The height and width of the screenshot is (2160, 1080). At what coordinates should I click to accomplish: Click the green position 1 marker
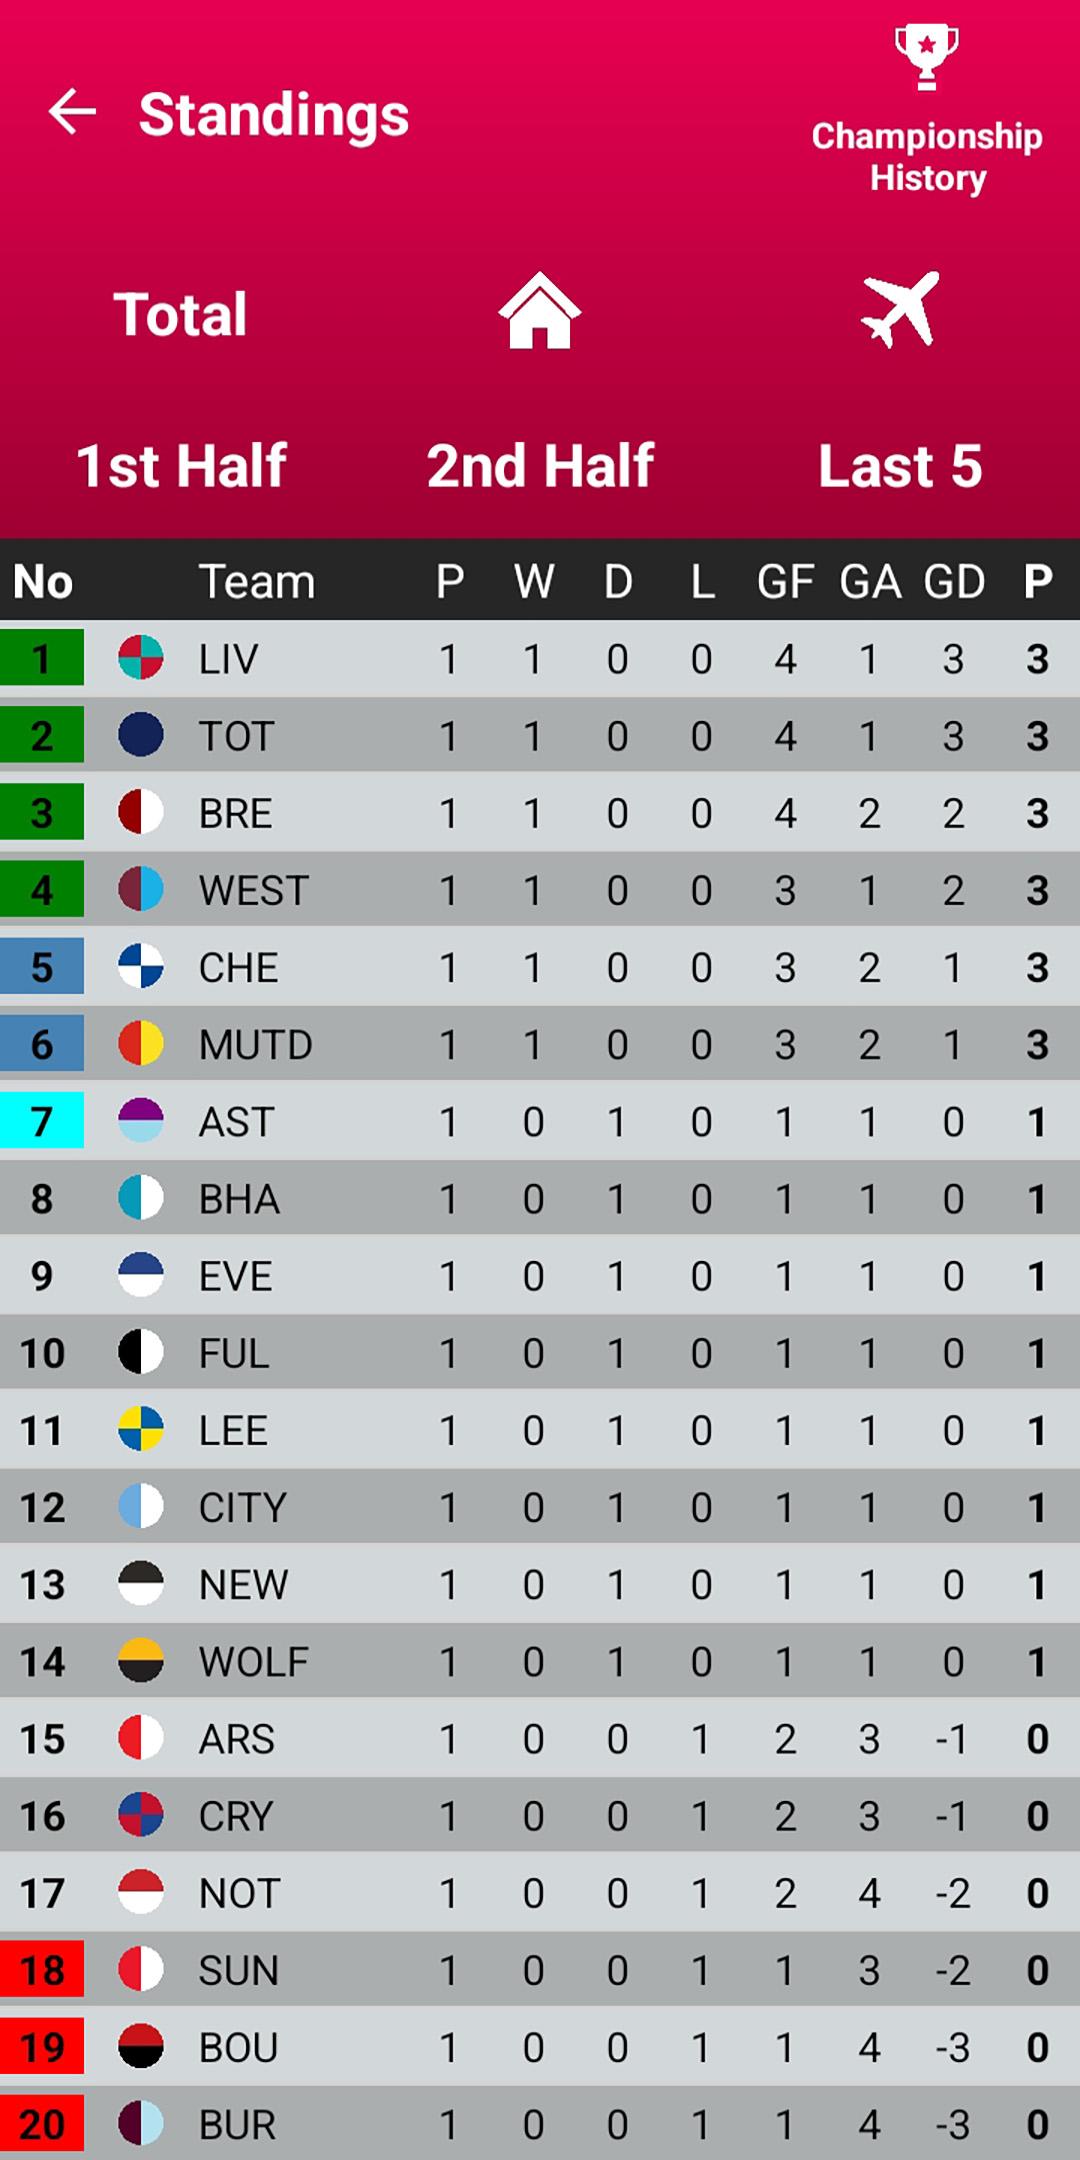[42, 658]
